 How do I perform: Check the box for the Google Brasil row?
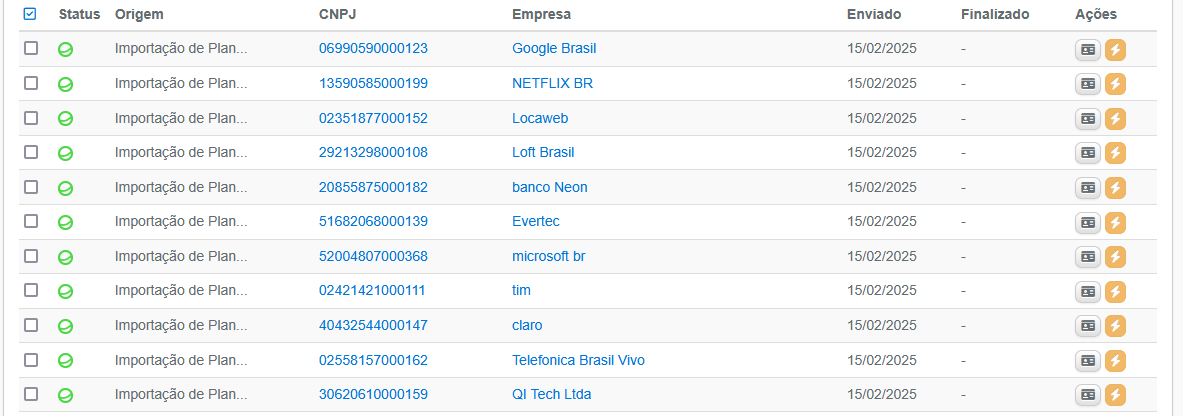coord(31,48)
